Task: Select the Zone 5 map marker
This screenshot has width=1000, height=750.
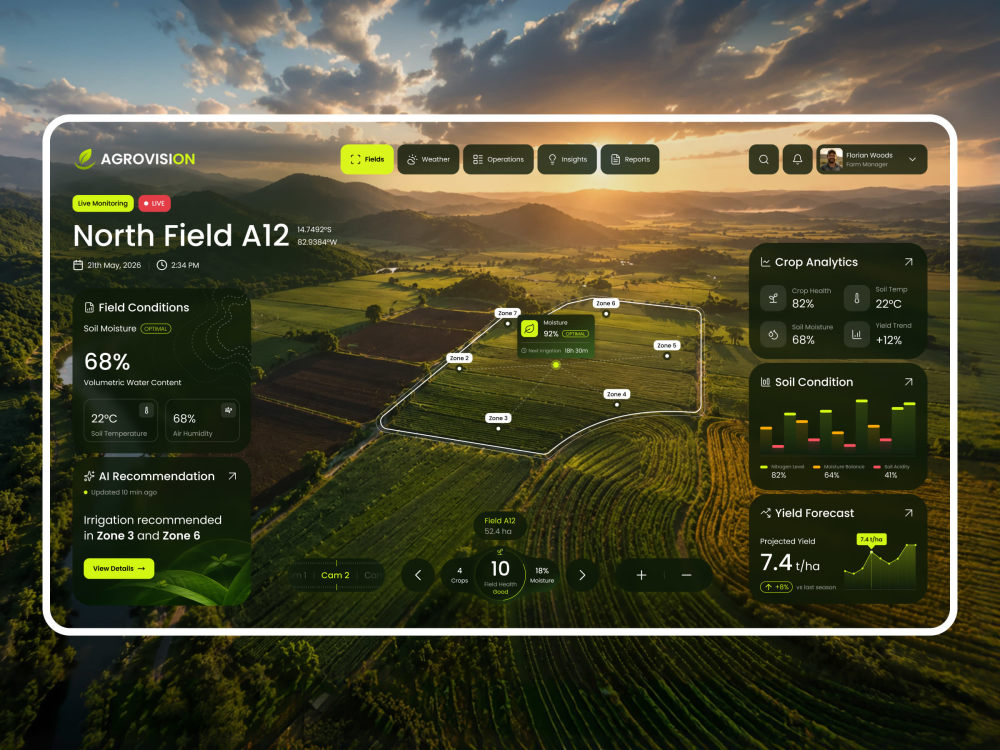Action: tap(667, 346)
